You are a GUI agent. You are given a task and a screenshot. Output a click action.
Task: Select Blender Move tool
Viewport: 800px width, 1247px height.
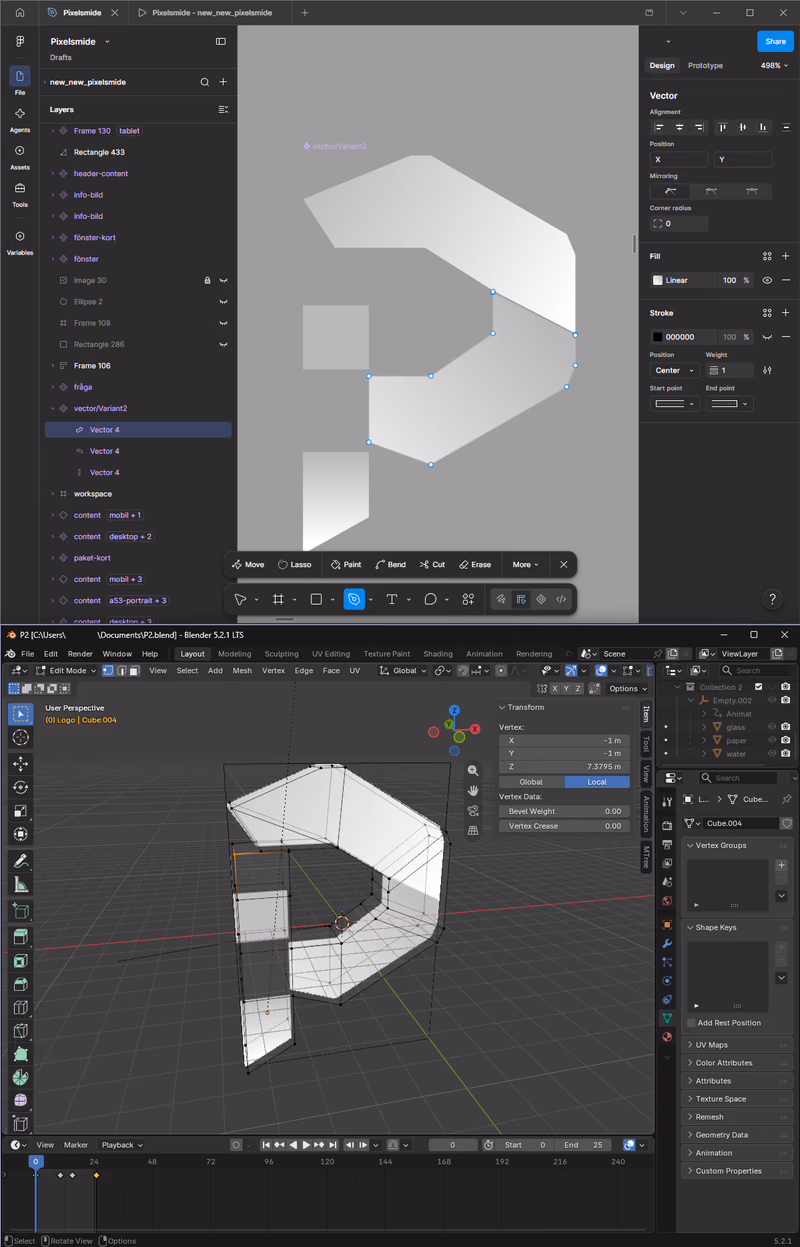pyautogui.click(x=20, y=764)
